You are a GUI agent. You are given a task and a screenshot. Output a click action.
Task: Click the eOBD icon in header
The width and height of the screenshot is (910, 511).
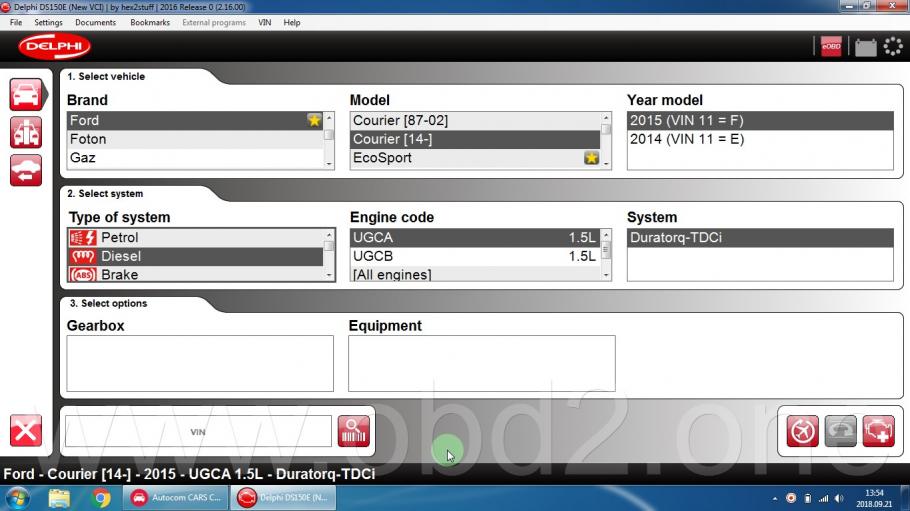tap(831, 46)
